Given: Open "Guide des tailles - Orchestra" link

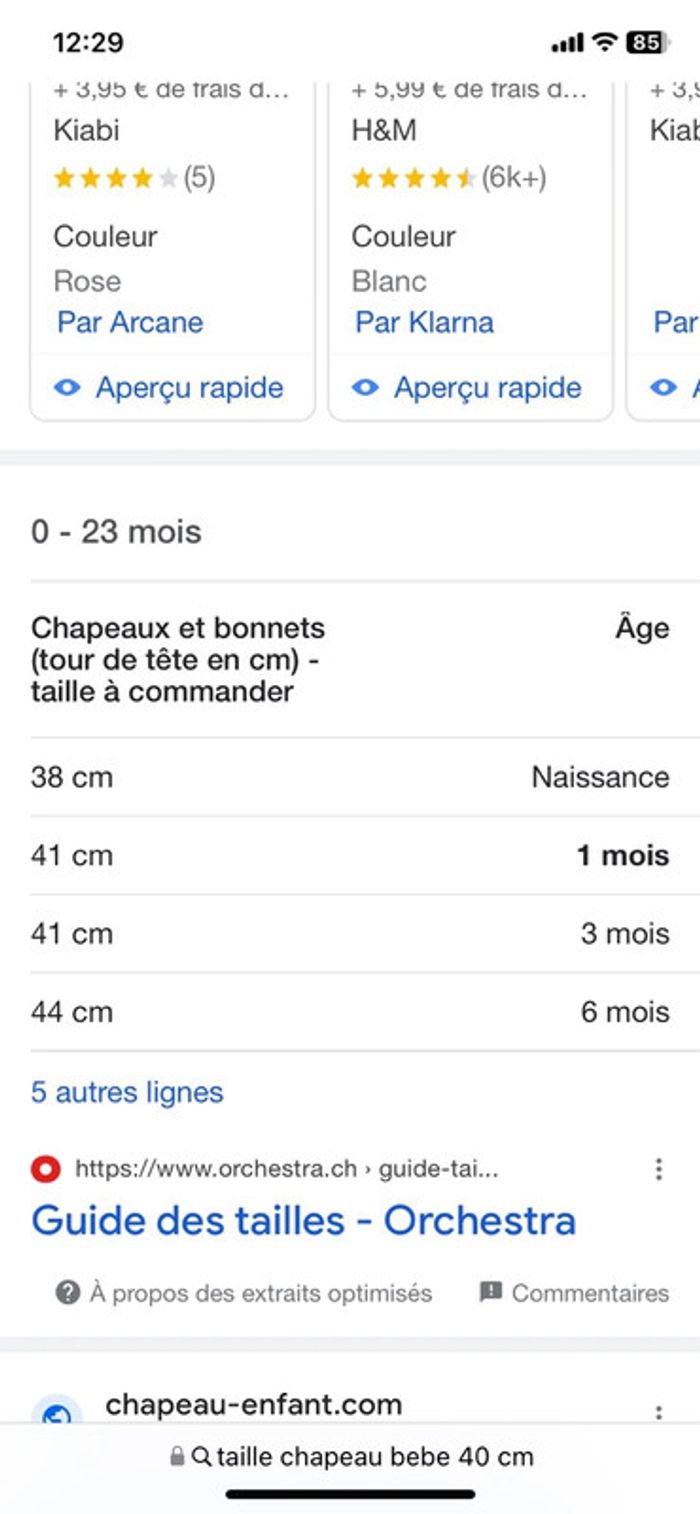Looking at the screenshot, I should [303, 1221].
